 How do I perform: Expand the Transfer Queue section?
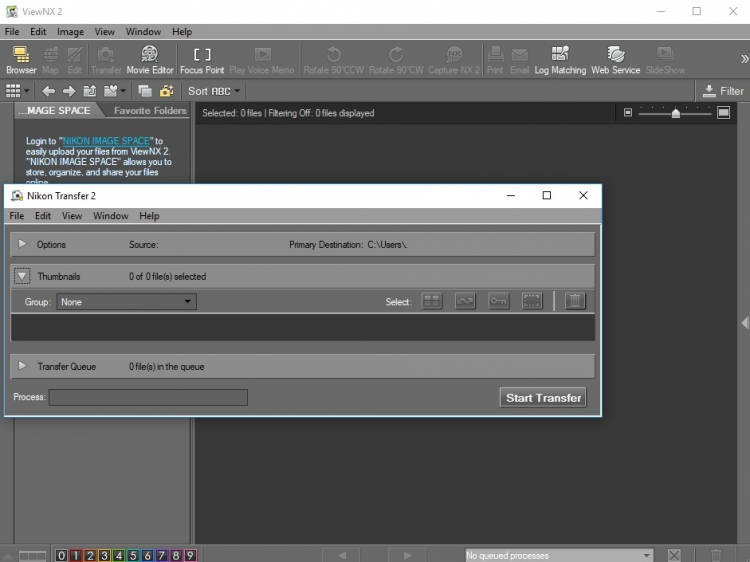(22, 366)
